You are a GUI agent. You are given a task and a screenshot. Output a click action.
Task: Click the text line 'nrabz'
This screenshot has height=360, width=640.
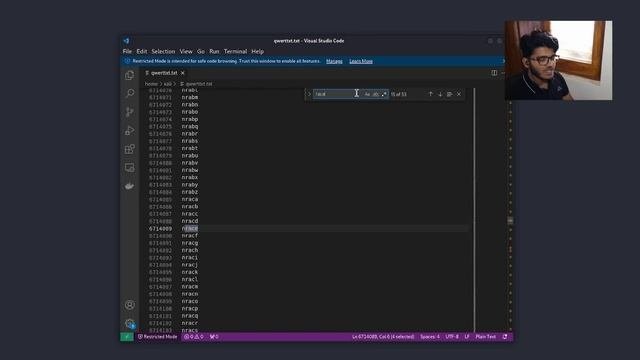click(x=190, y=192)
